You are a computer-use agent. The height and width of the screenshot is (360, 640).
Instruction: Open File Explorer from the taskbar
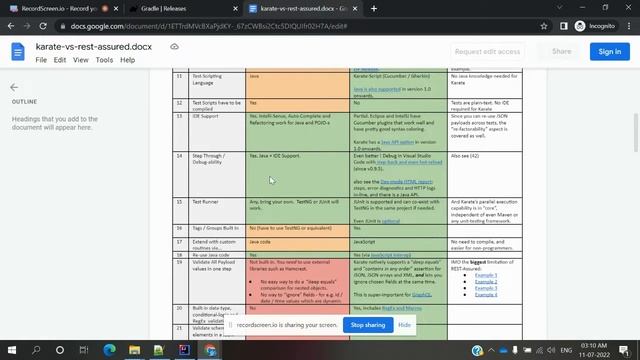tap(134, 350)
